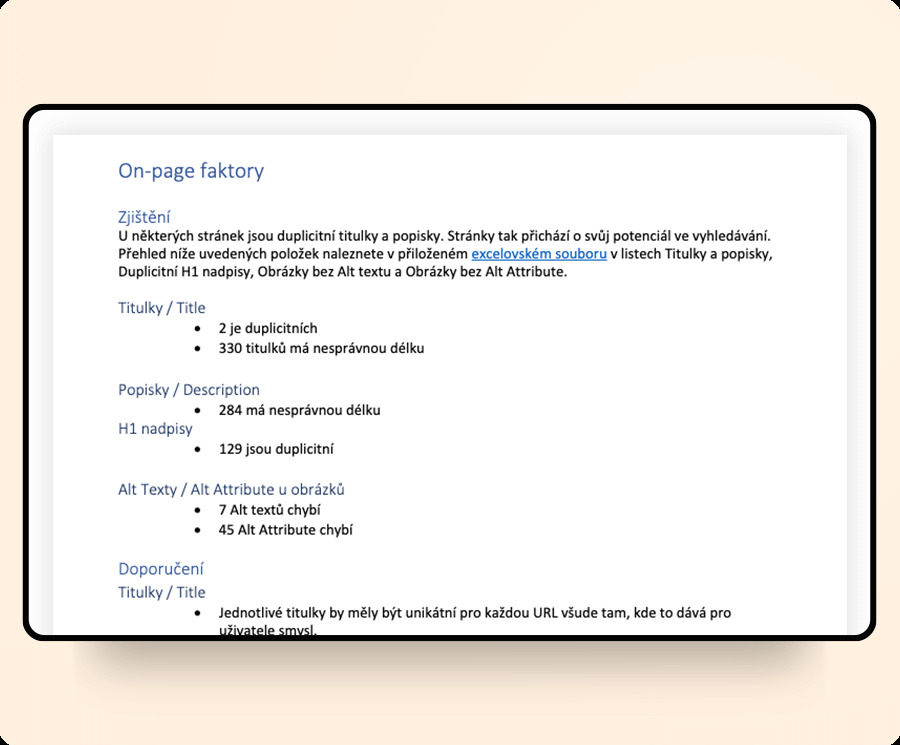Click the sentence starting Jednotlivé titulky by měly

475,621
